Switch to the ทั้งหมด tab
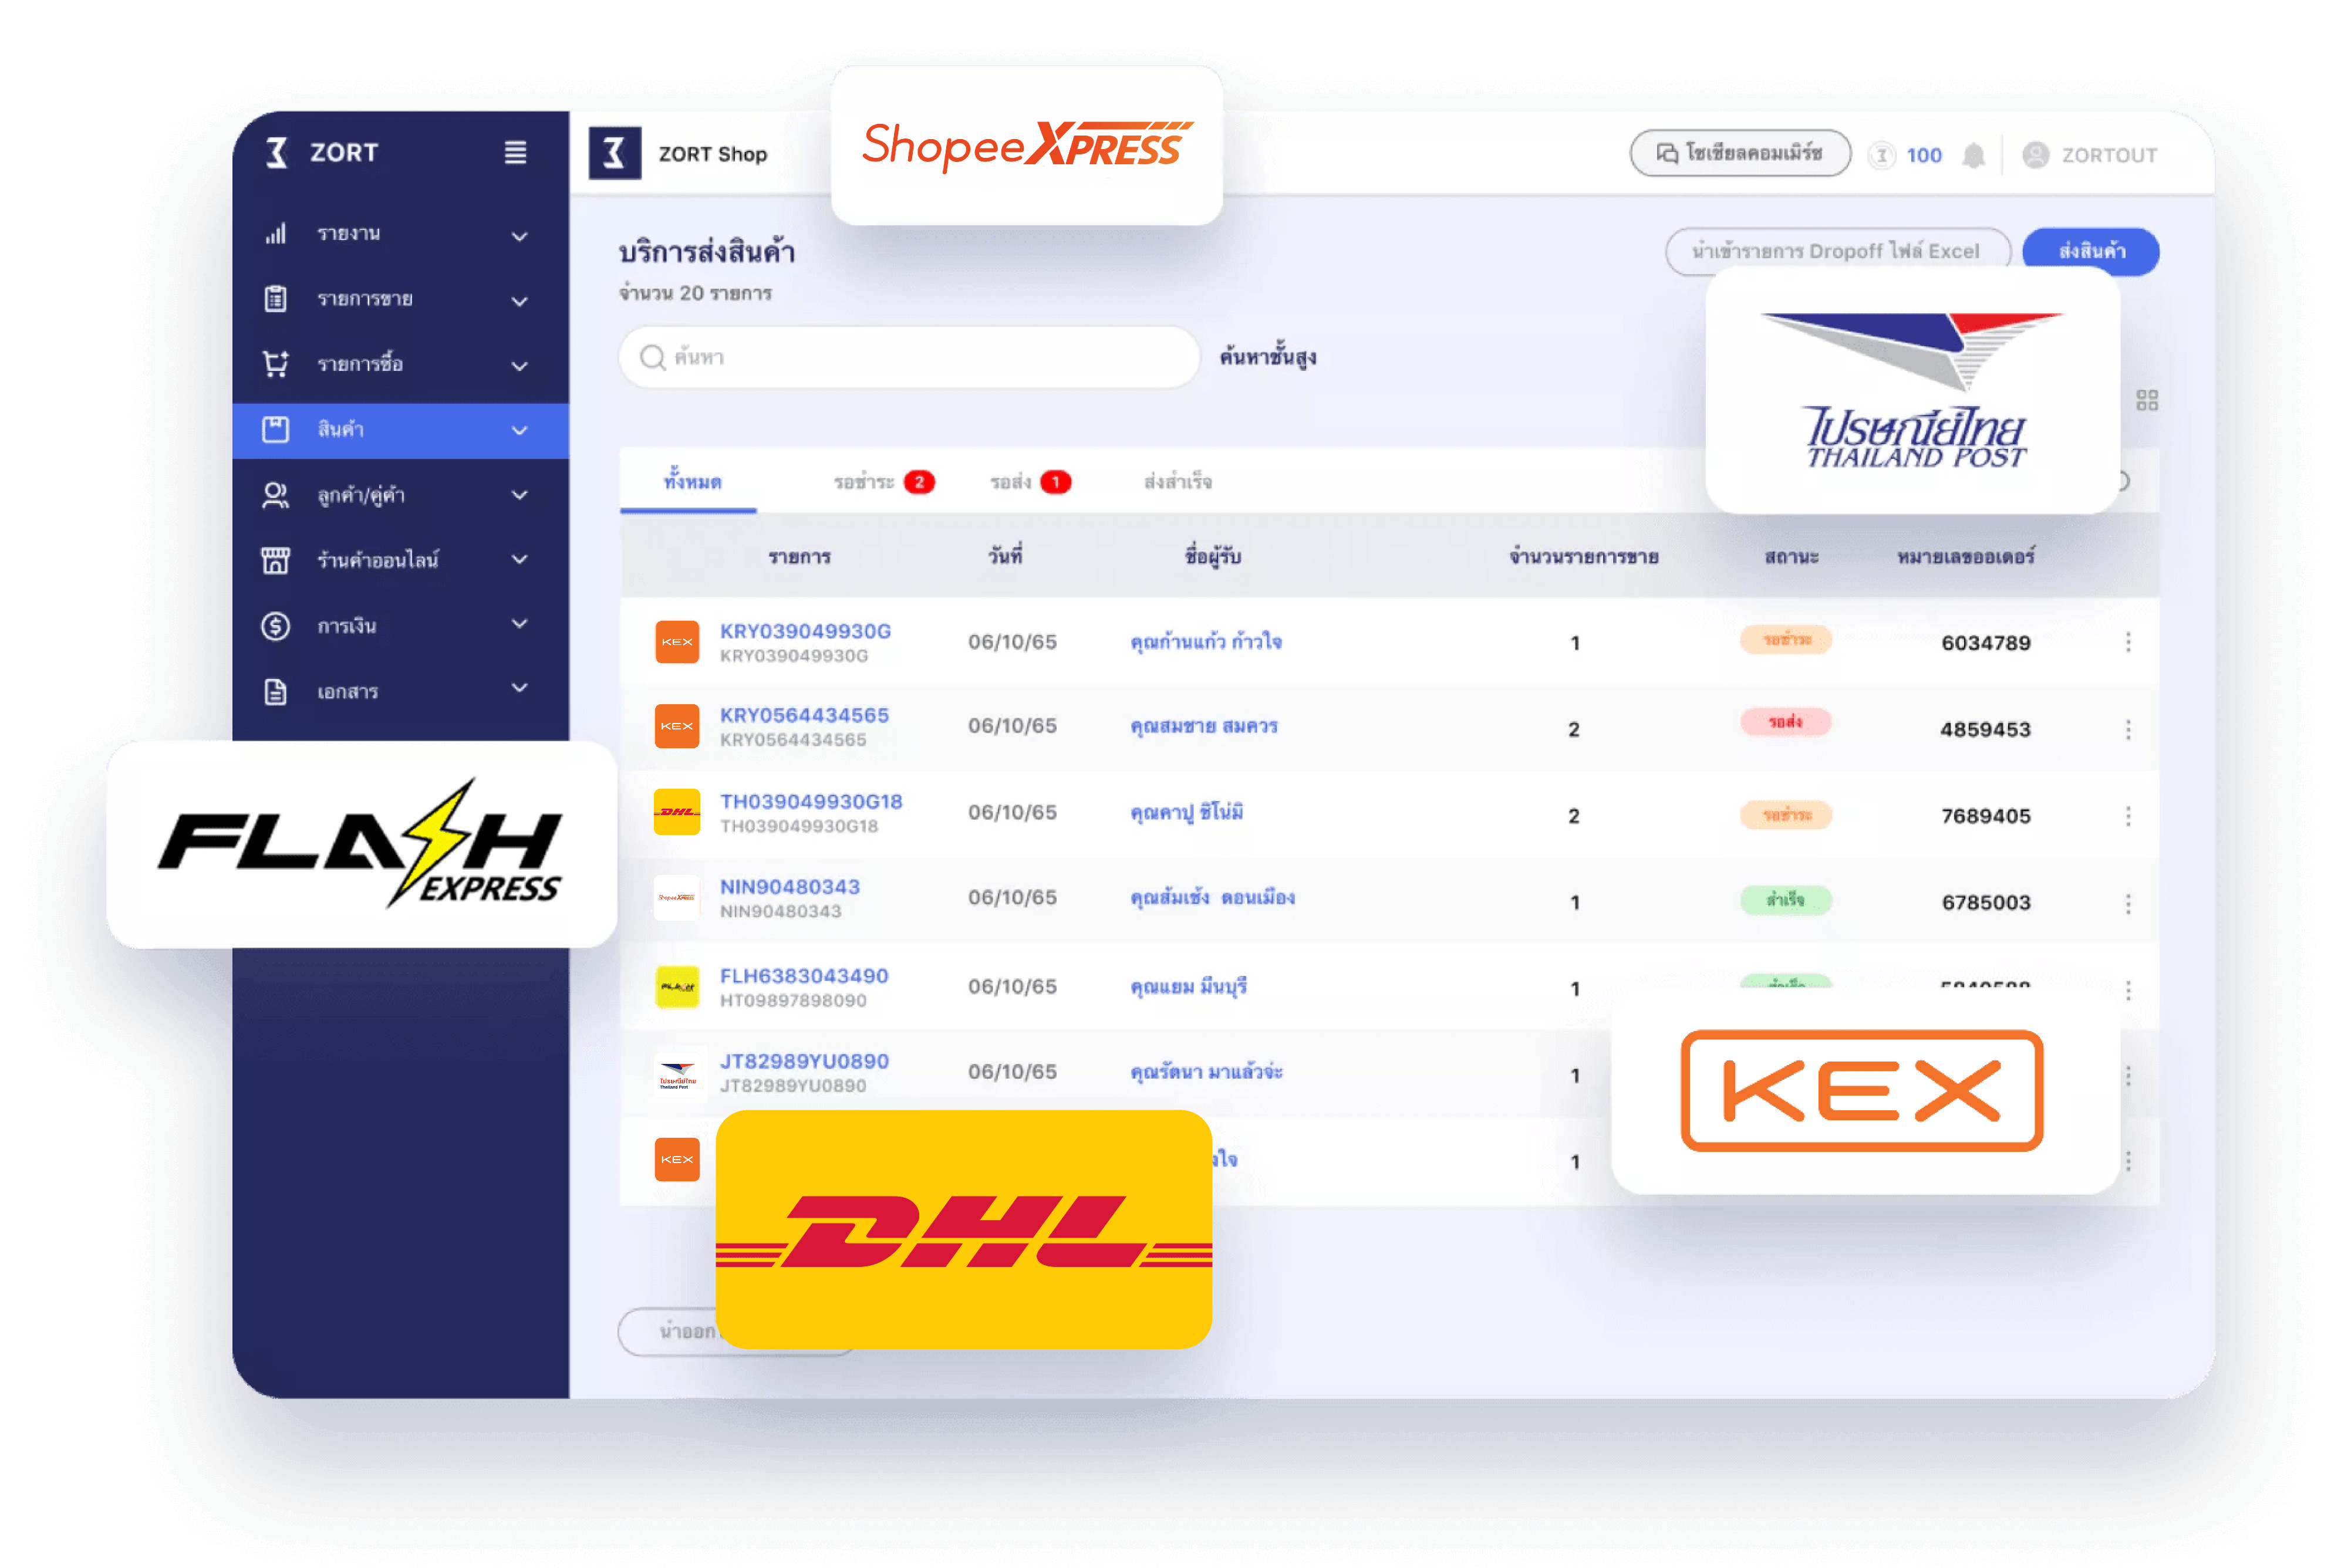The height and width of the screenshot is (1568, 2348). pyautogui.click(x=692, y=482)
